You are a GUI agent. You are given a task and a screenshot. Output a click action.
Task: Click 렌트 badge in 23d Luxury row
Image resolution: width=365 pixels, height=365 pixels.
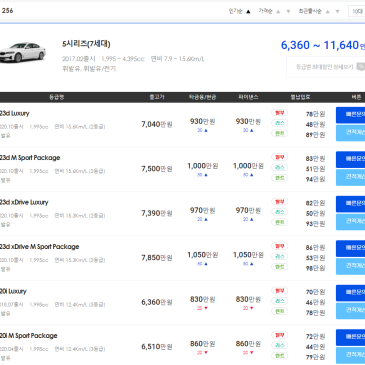279,133
